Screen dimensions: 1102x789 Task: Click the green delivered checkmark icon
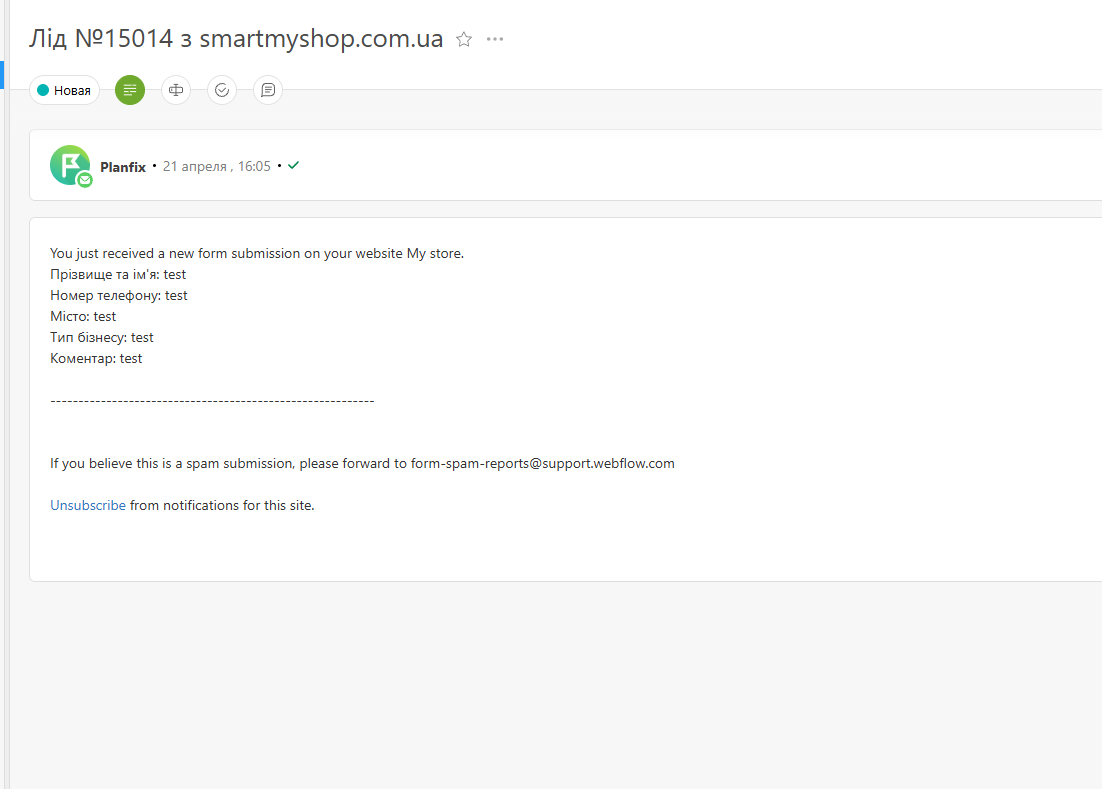pos(293,166)
